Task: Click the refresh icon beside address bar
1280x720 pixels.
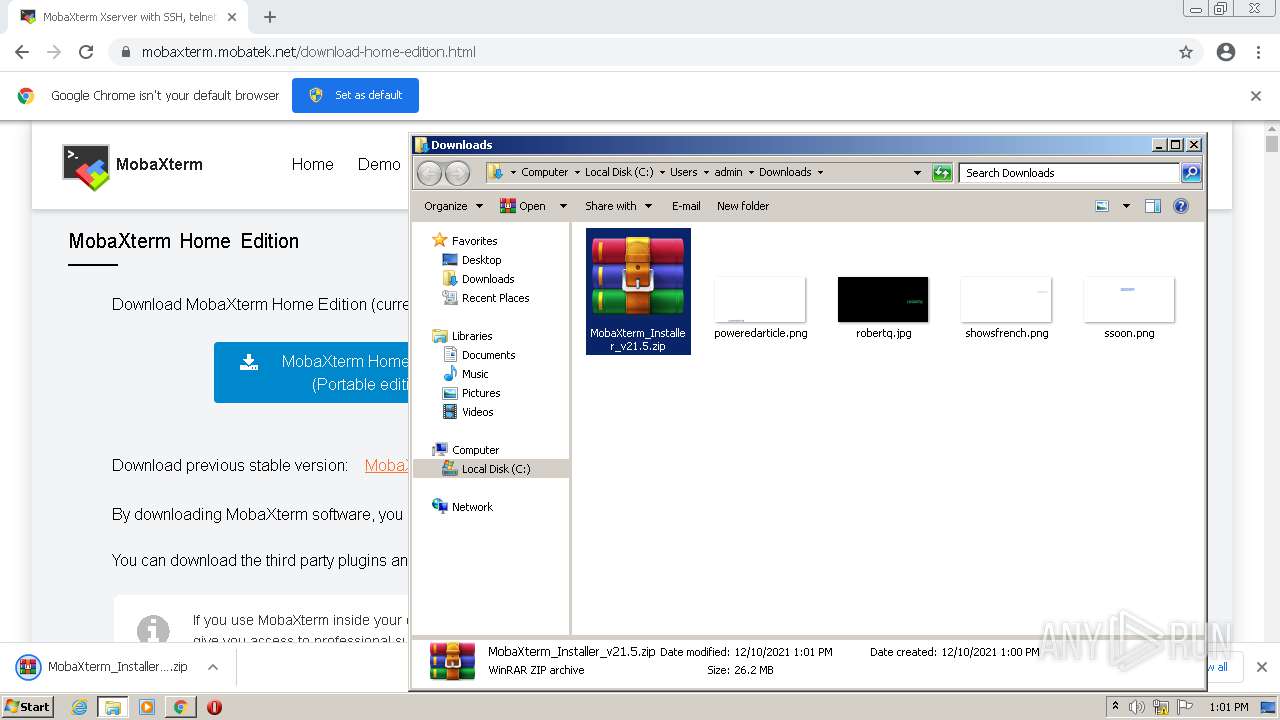Action: tap(942, 173)
